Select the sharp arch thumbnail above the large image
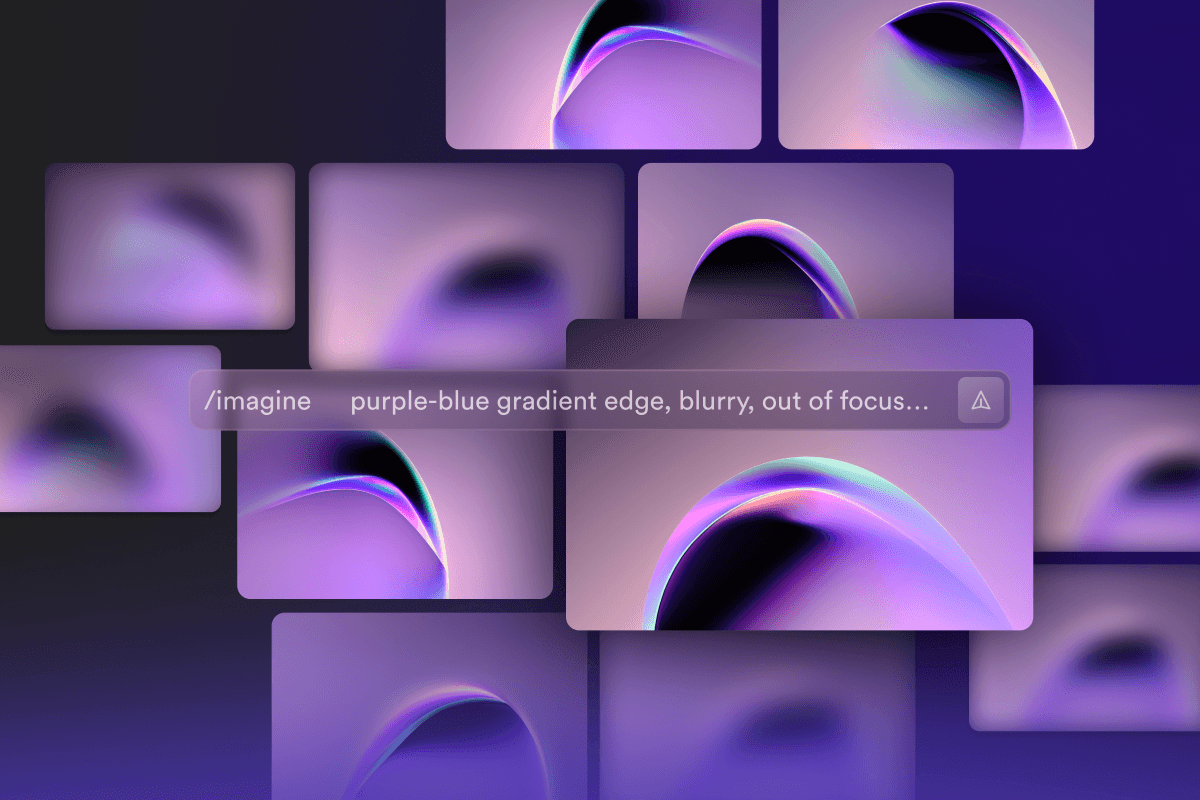This screenshot has height=800, width=1200. coord(795,240)
